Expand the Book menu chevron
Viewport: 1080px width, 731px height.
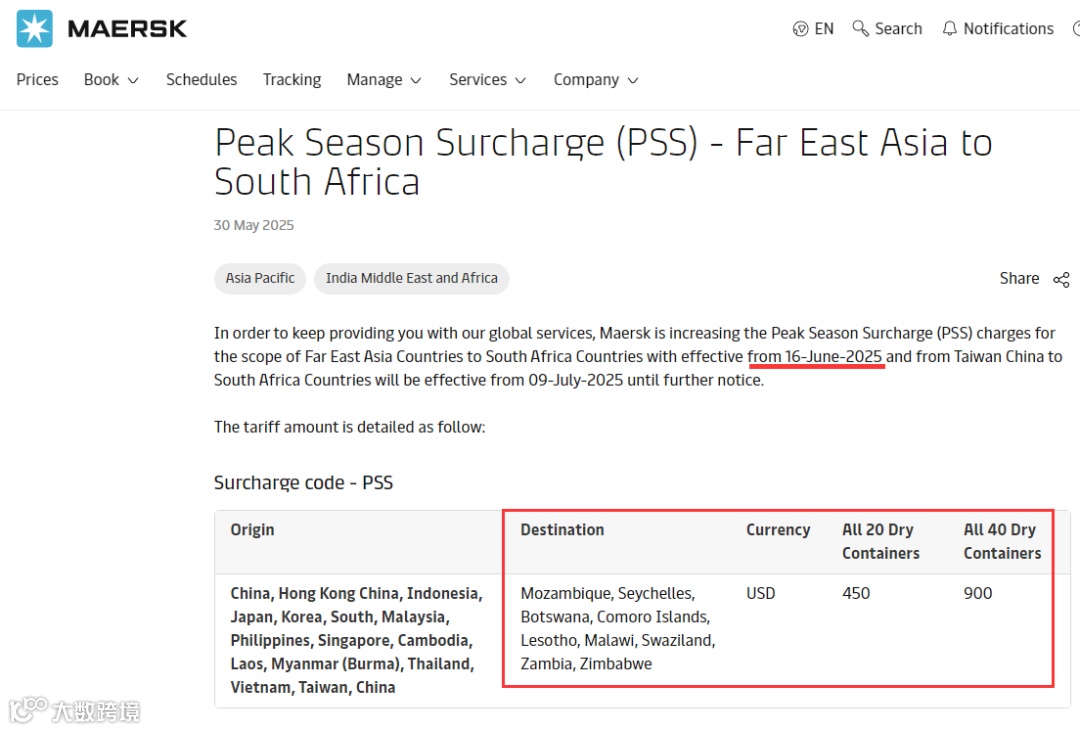click(x=133, y=80)
